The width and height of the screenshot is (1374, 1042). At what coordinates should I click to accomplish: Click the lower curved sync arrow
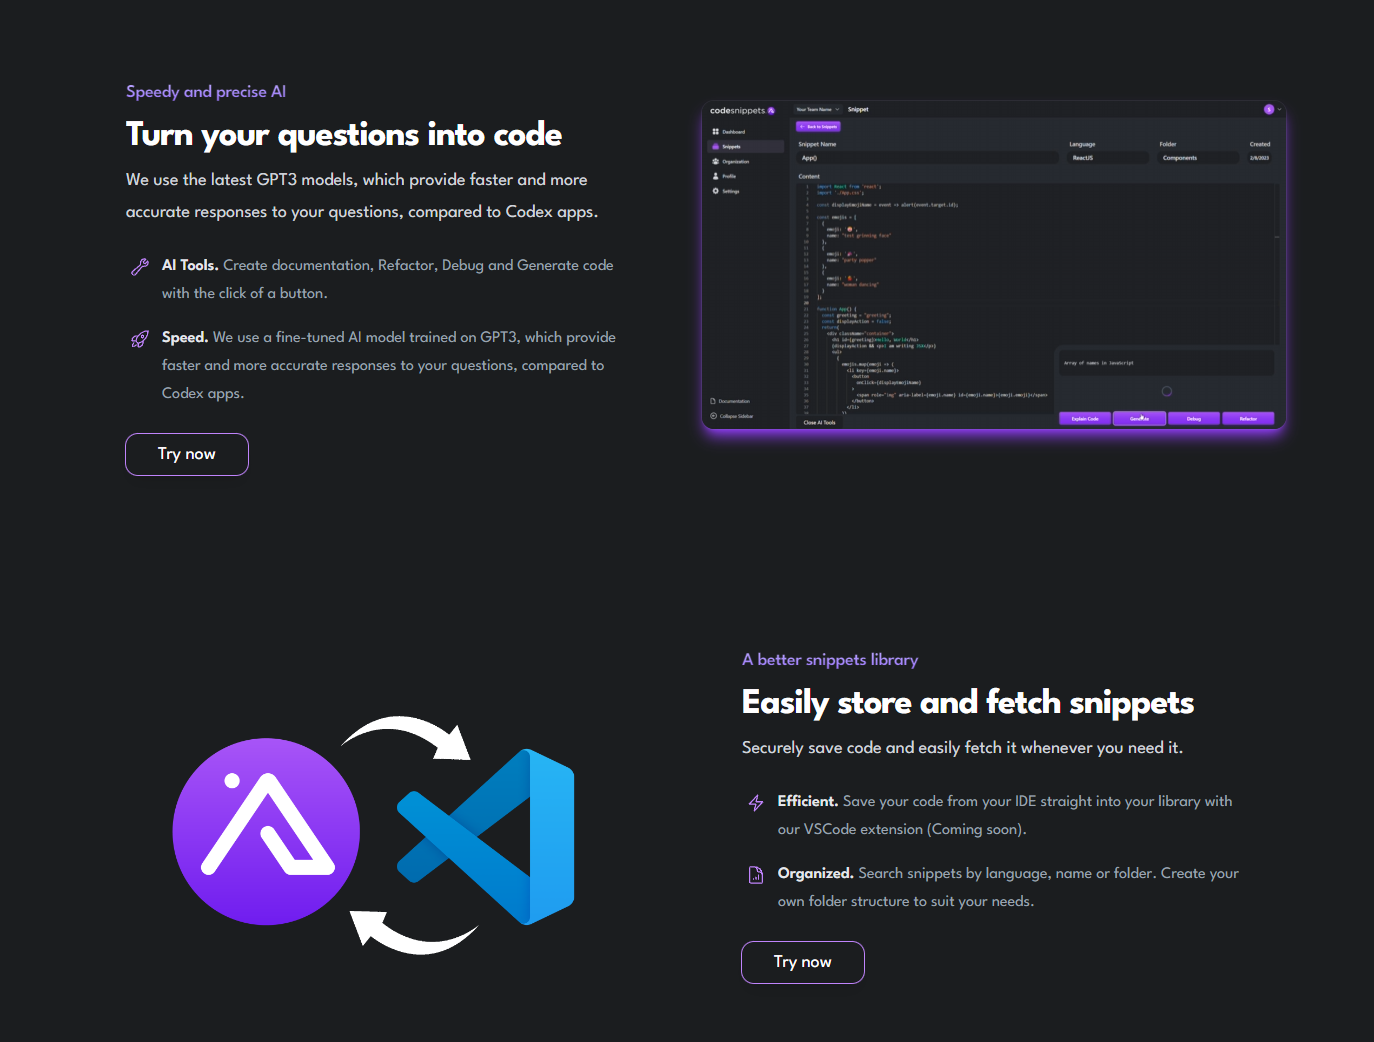click(412, 931)
